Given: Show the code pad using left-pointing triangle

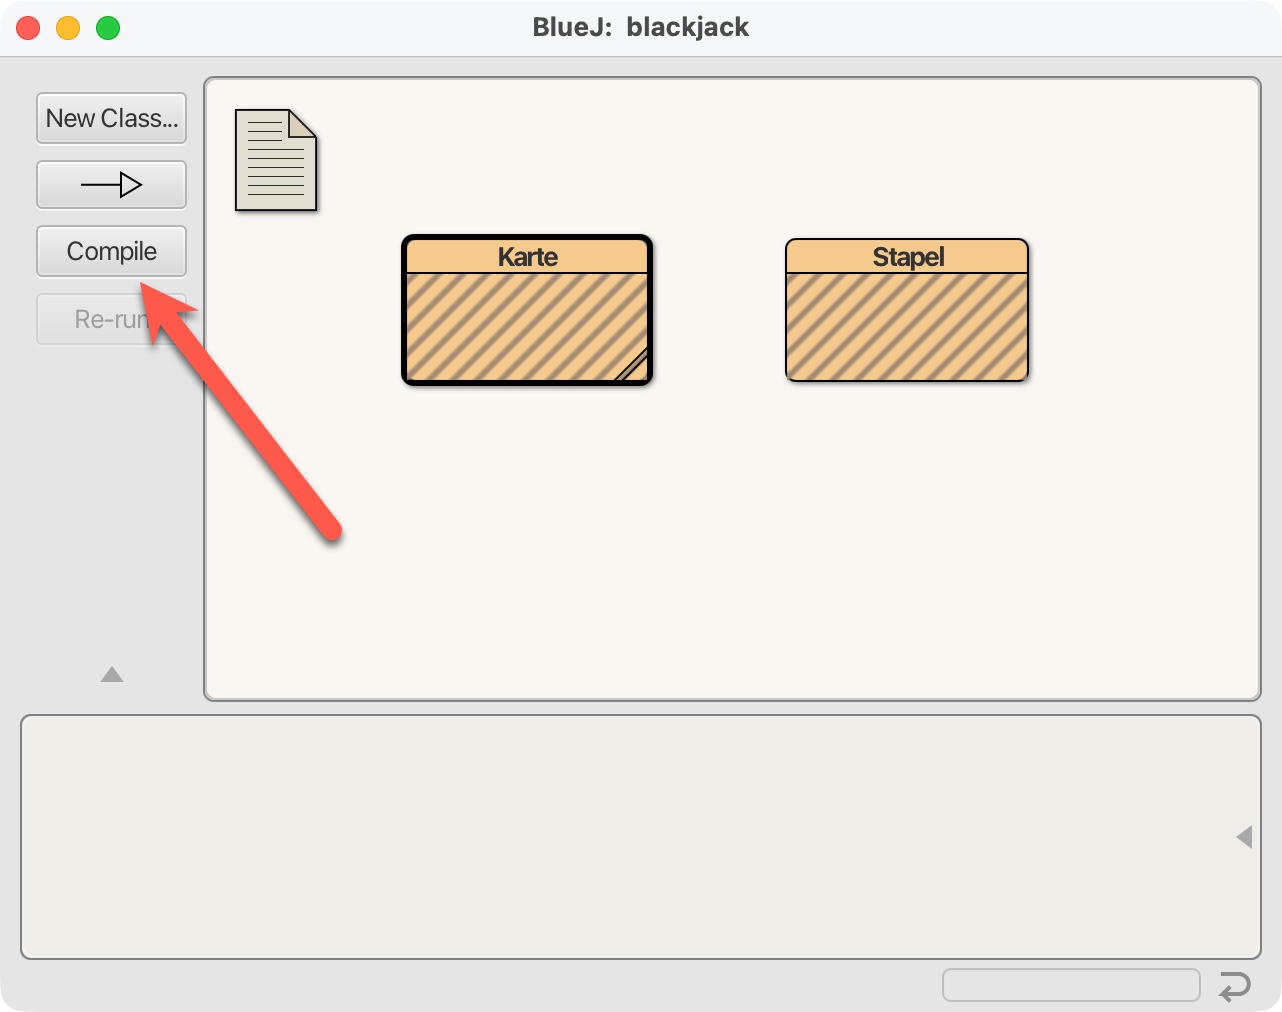Looking at the screenshot, I should [x=1244, y=837].
